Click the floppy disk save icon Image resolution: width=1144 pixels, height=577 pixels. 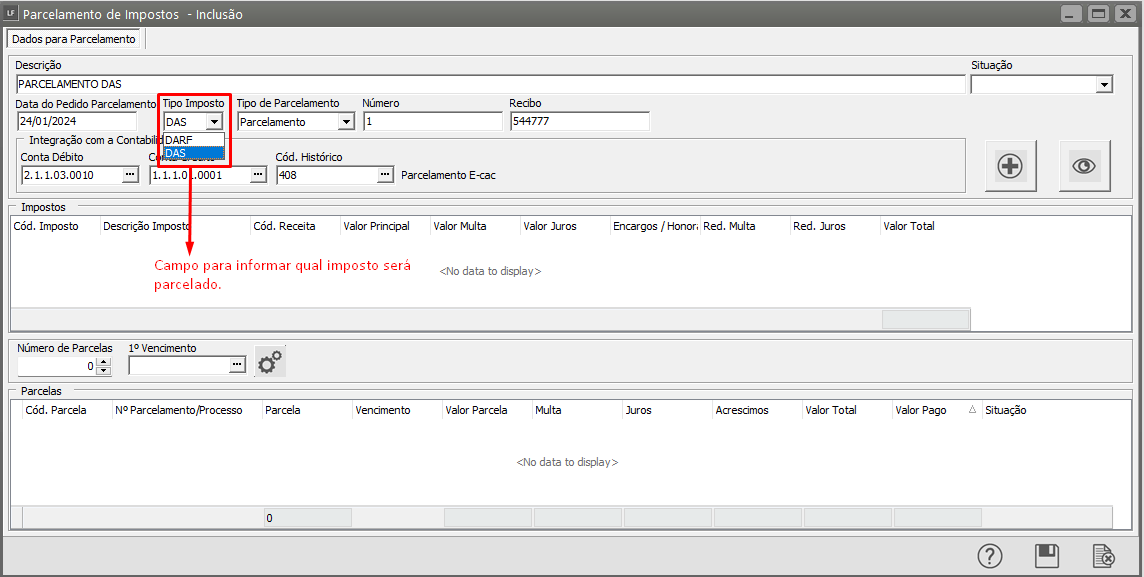pos(1046,556)
